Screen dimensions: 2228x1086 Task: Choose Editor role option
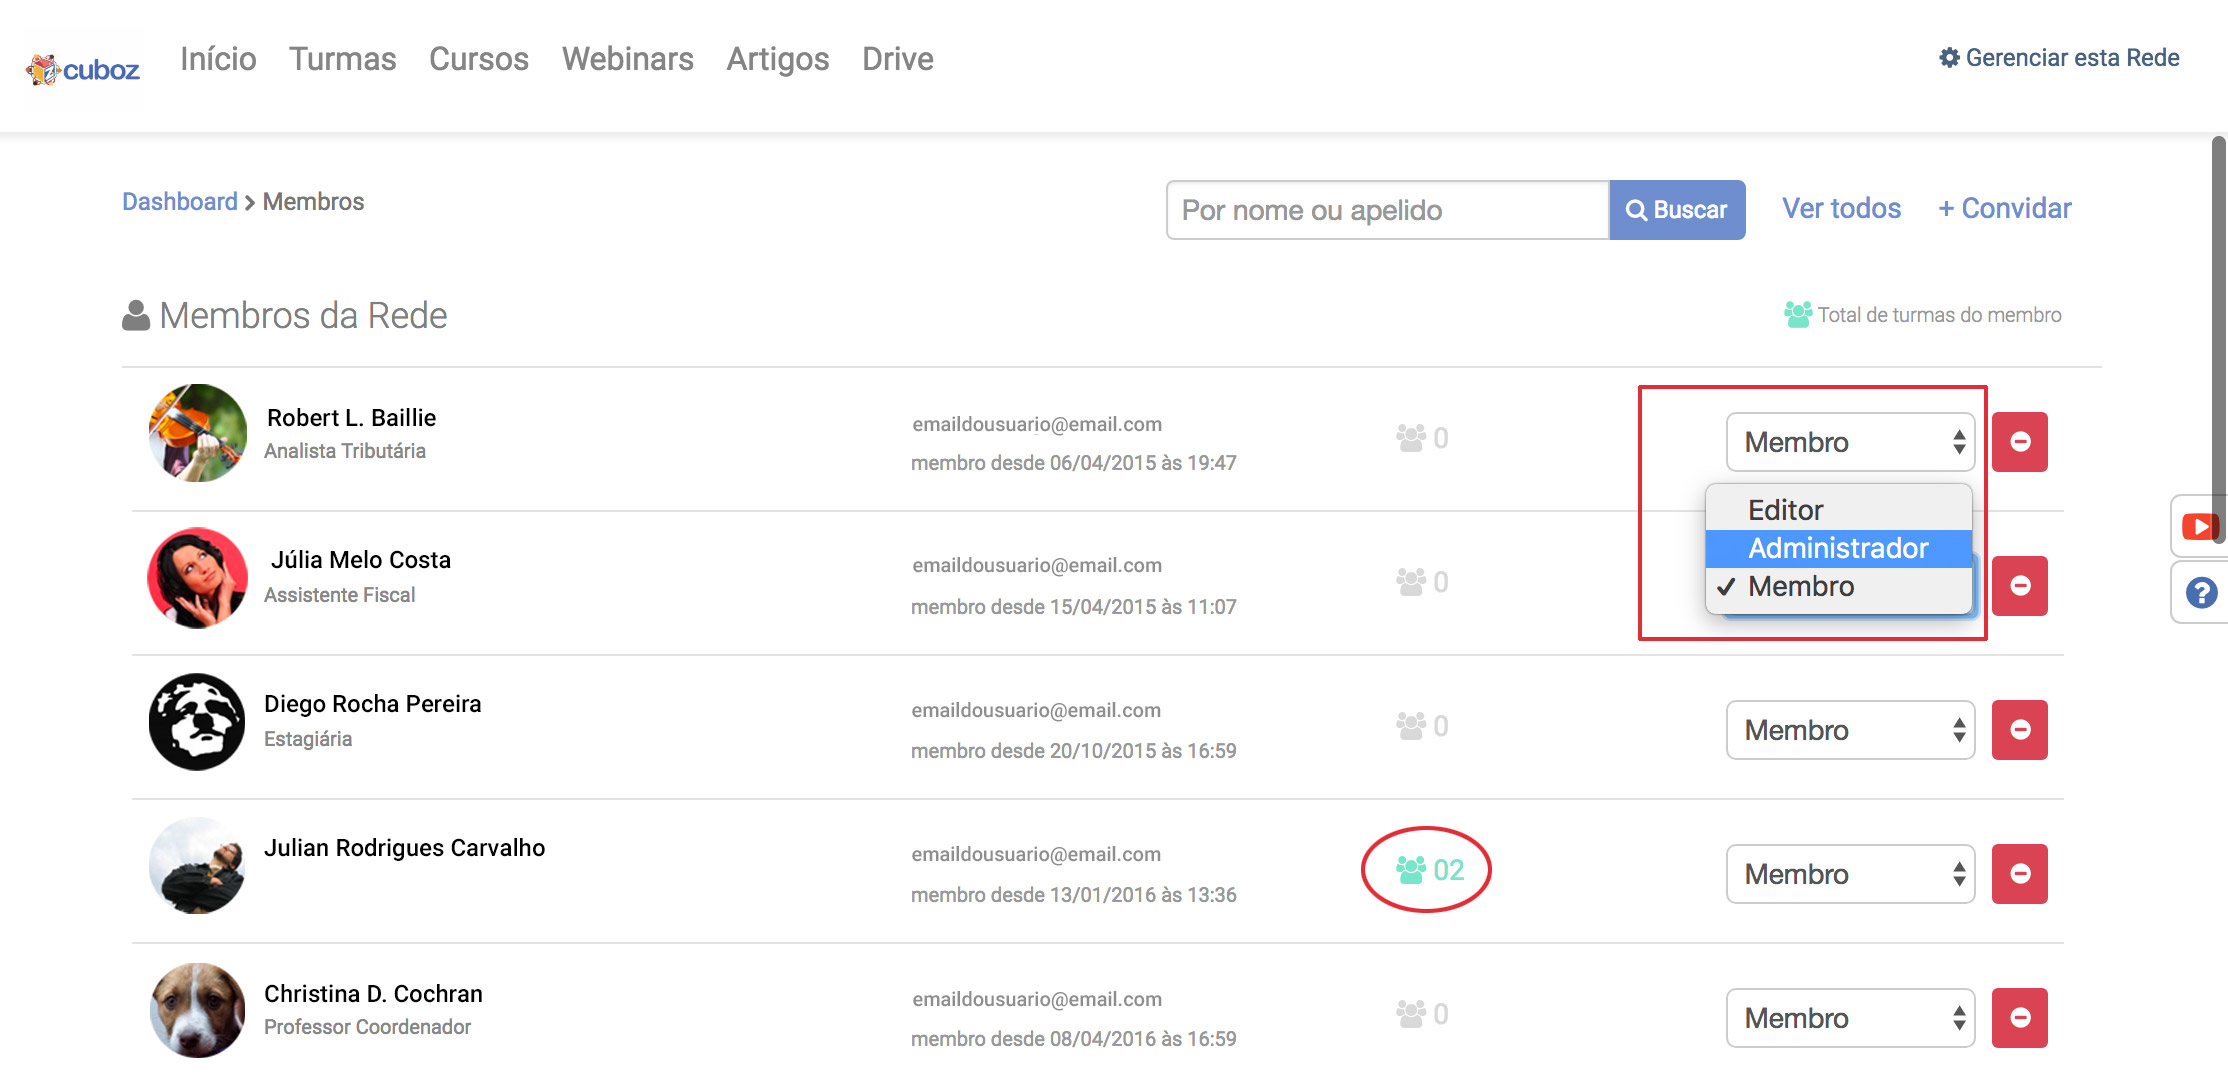pyautogui.click(x=1786, y=510)
